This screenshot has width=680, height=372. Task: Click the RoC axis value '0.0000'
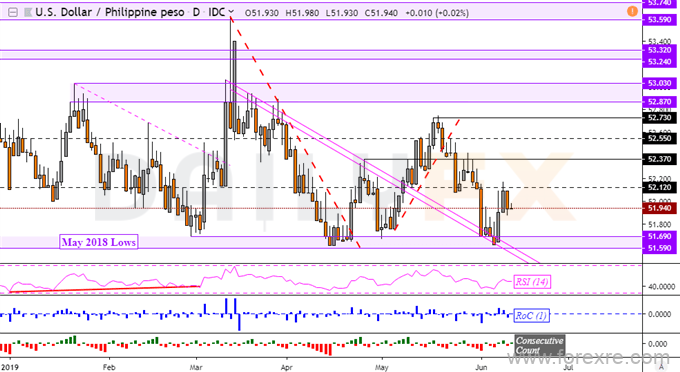coord(661,314)
